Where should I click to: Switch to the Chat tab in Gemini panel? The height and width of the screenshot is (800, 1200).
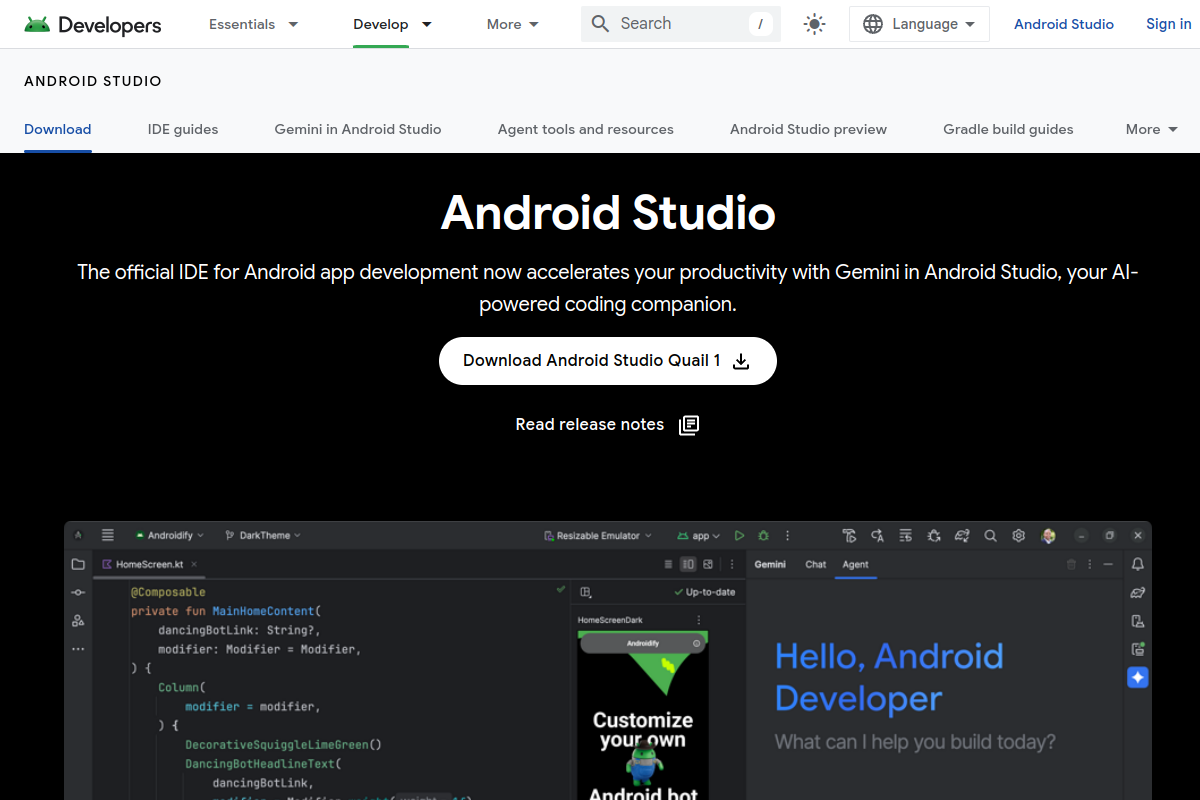(816, 564)
